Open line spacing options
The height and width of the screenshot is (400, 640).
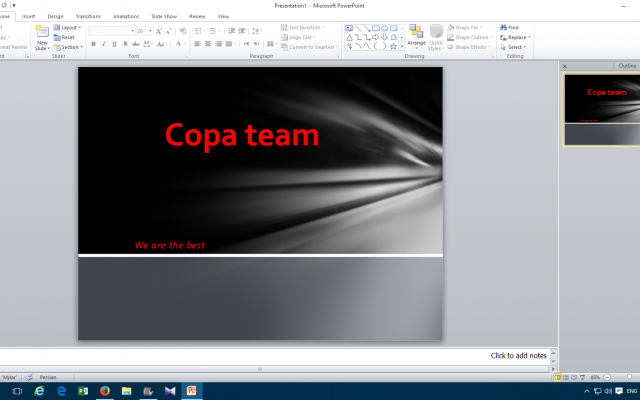pos(257,31)
